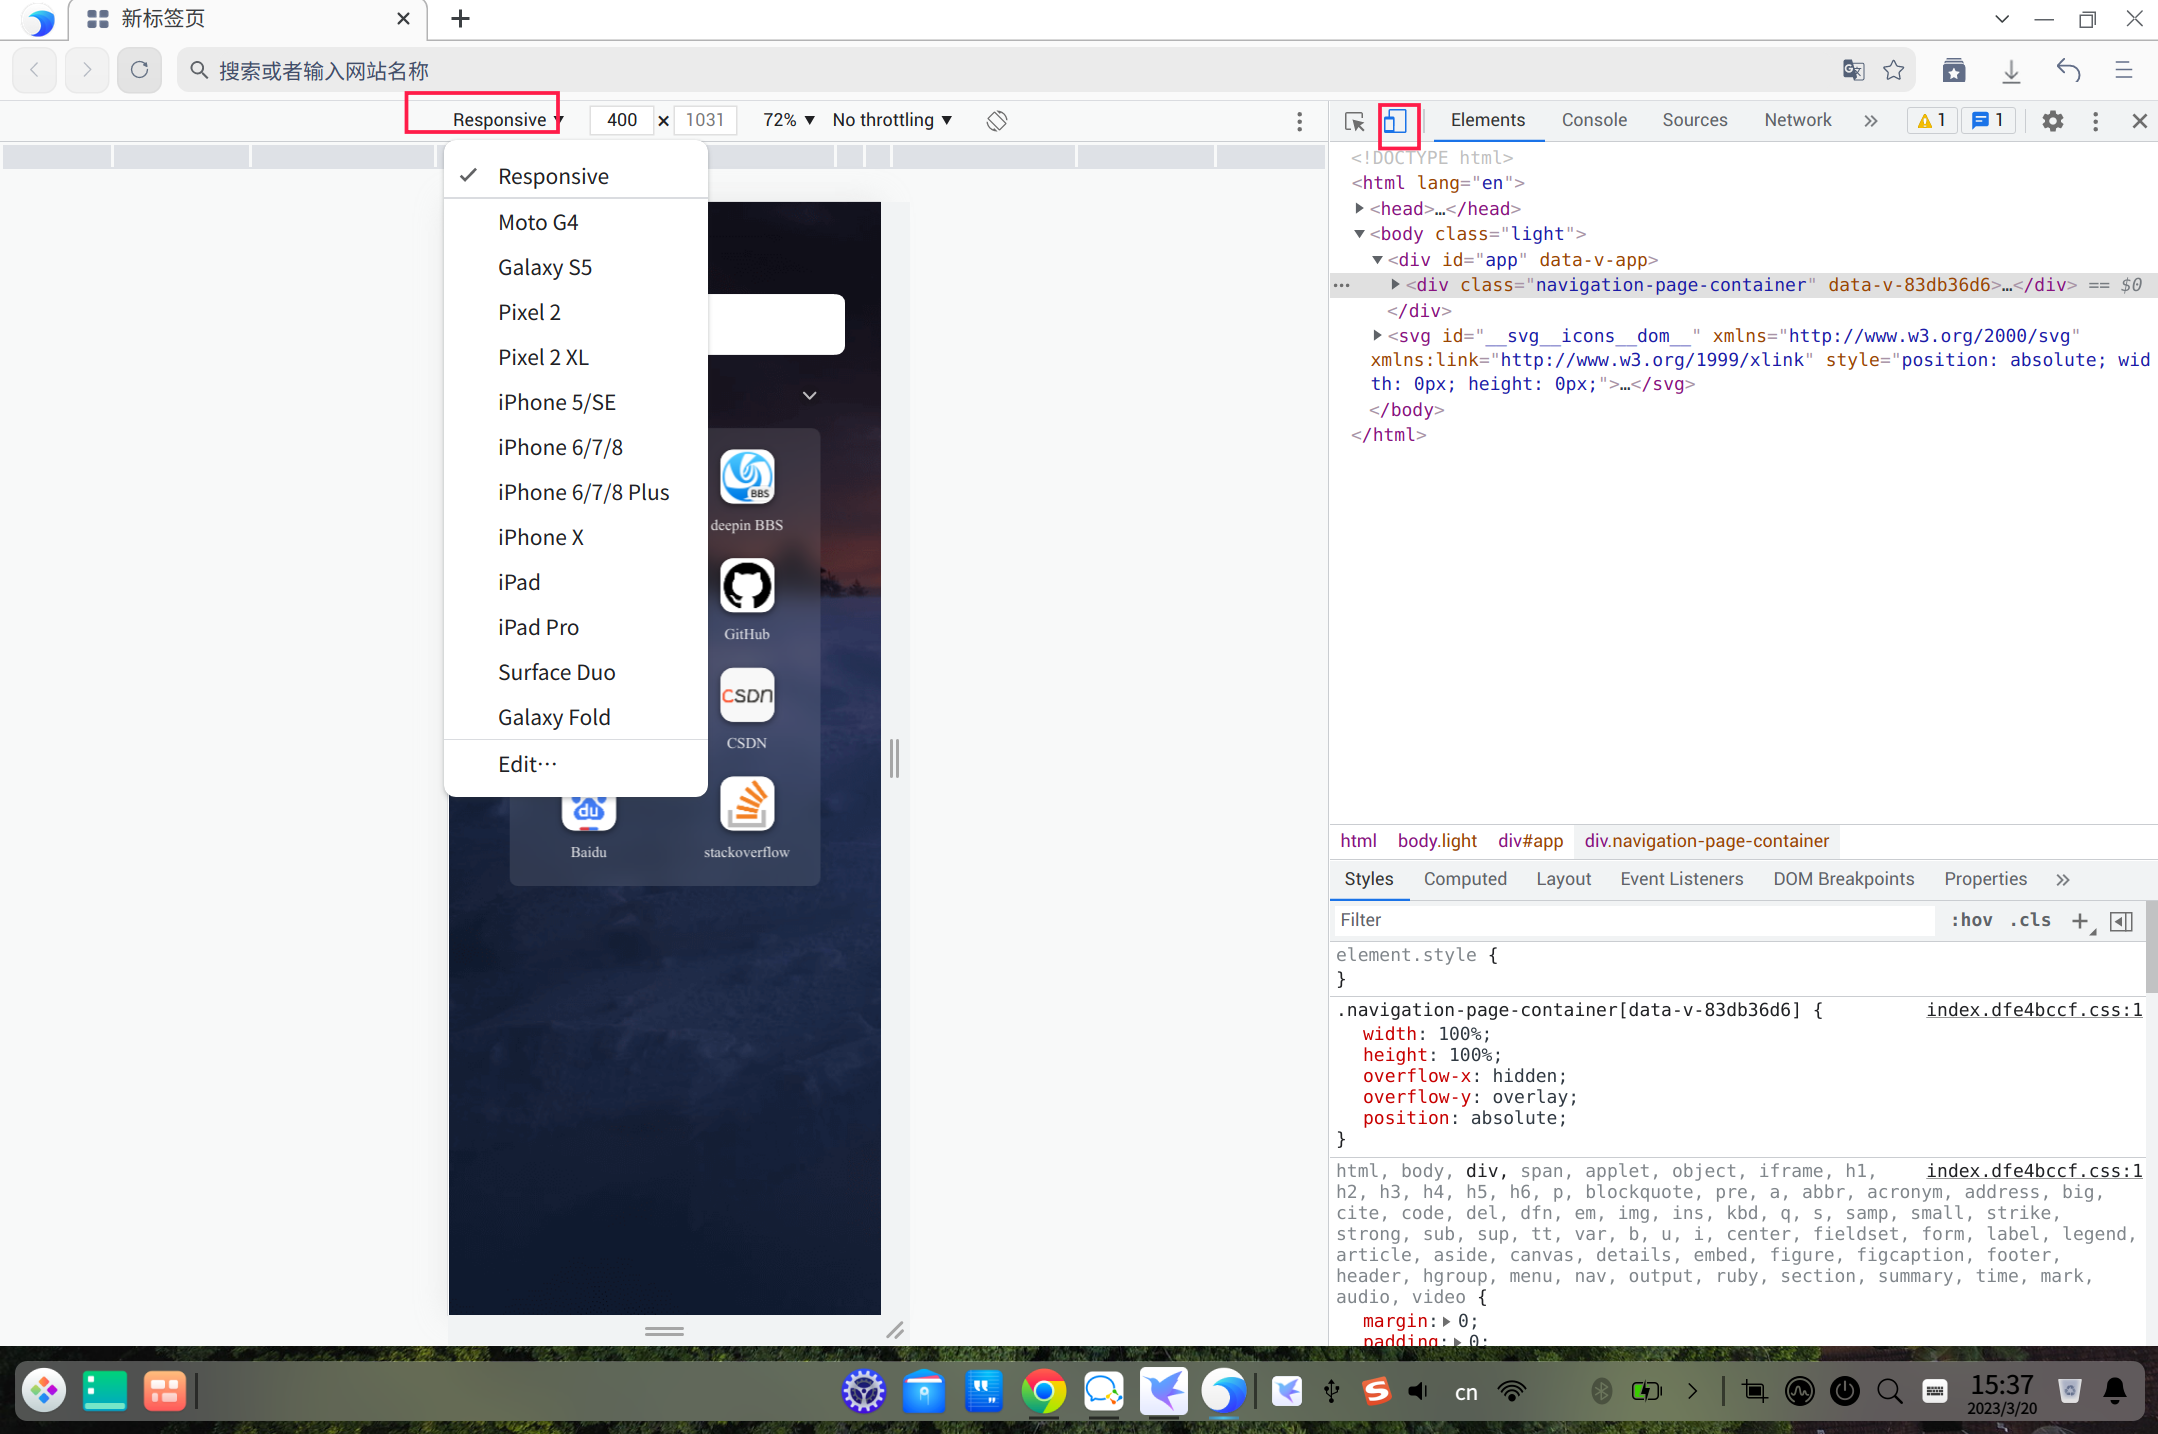Open DevTools settings gear
The width and height of the screenshot is (2158, 1434).
2052,121
